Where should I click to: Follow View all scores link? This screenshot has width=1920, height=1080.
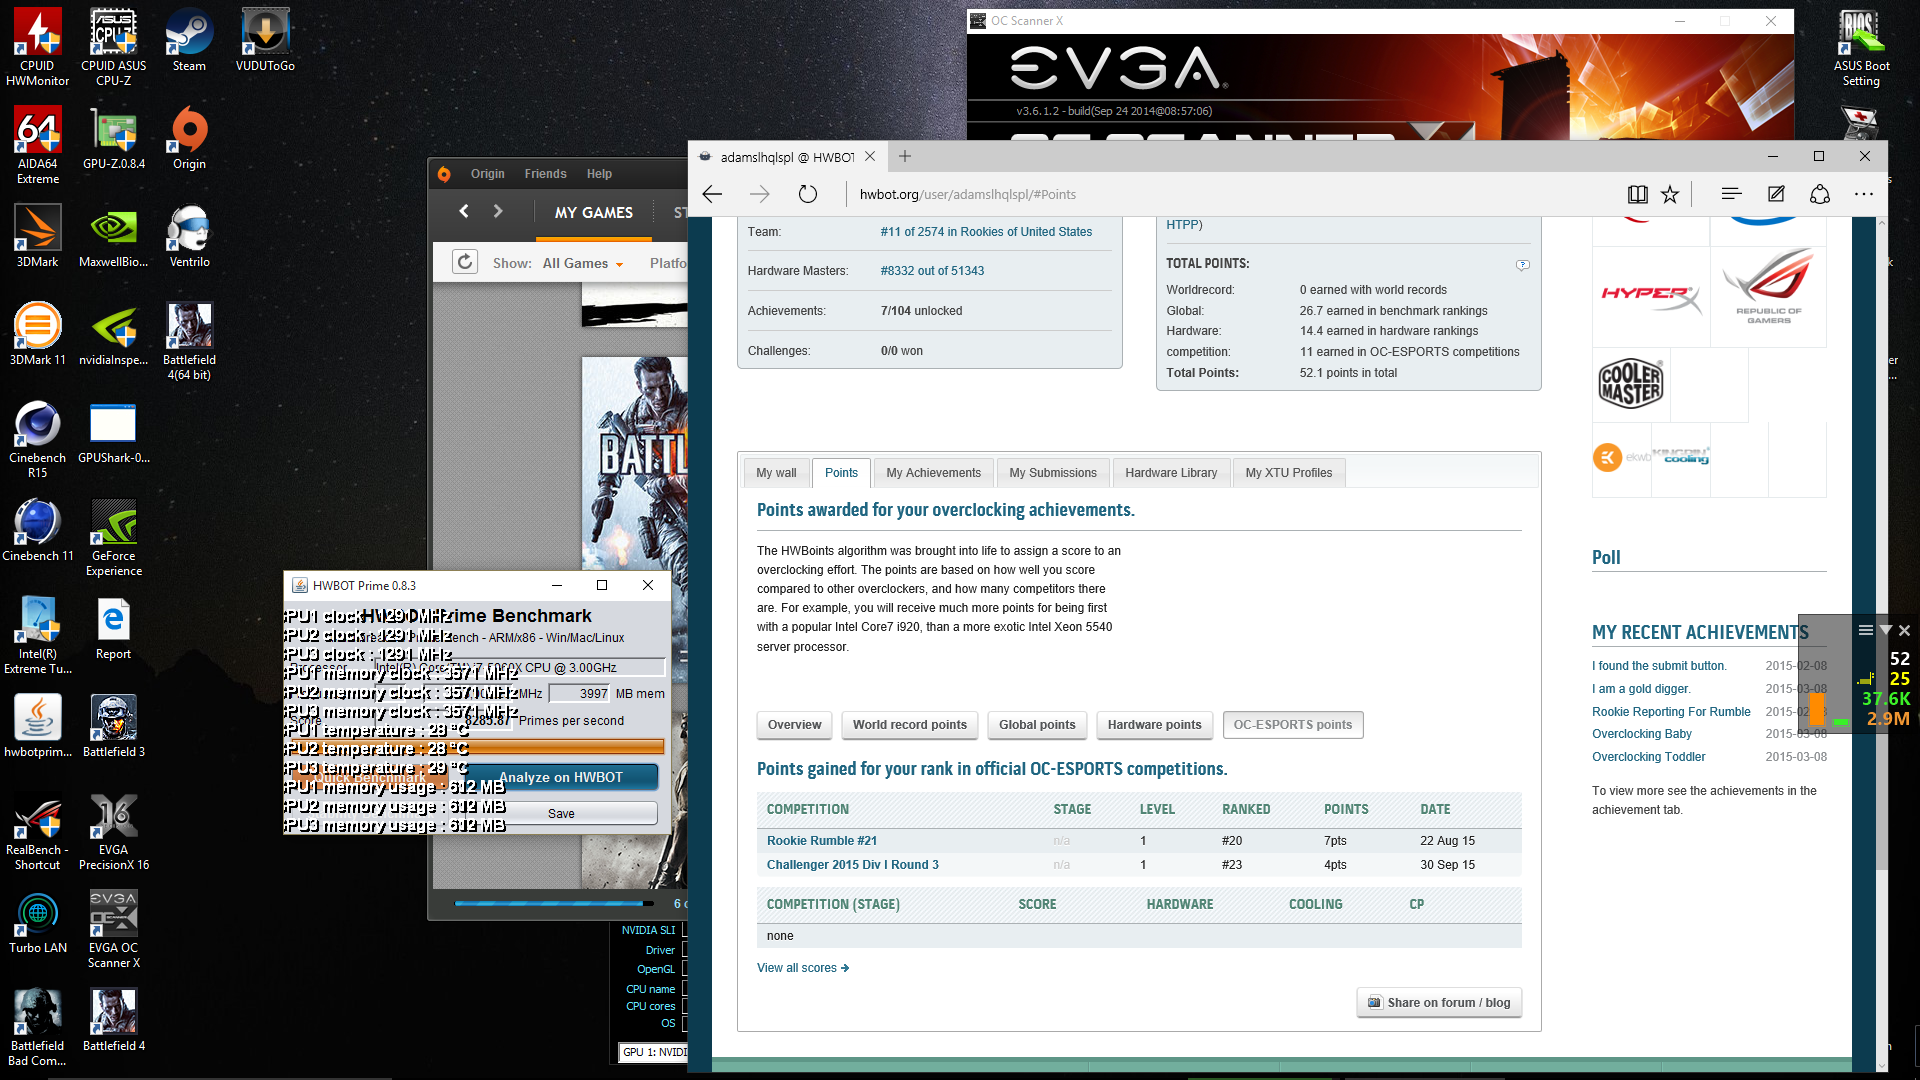(803, 968)
